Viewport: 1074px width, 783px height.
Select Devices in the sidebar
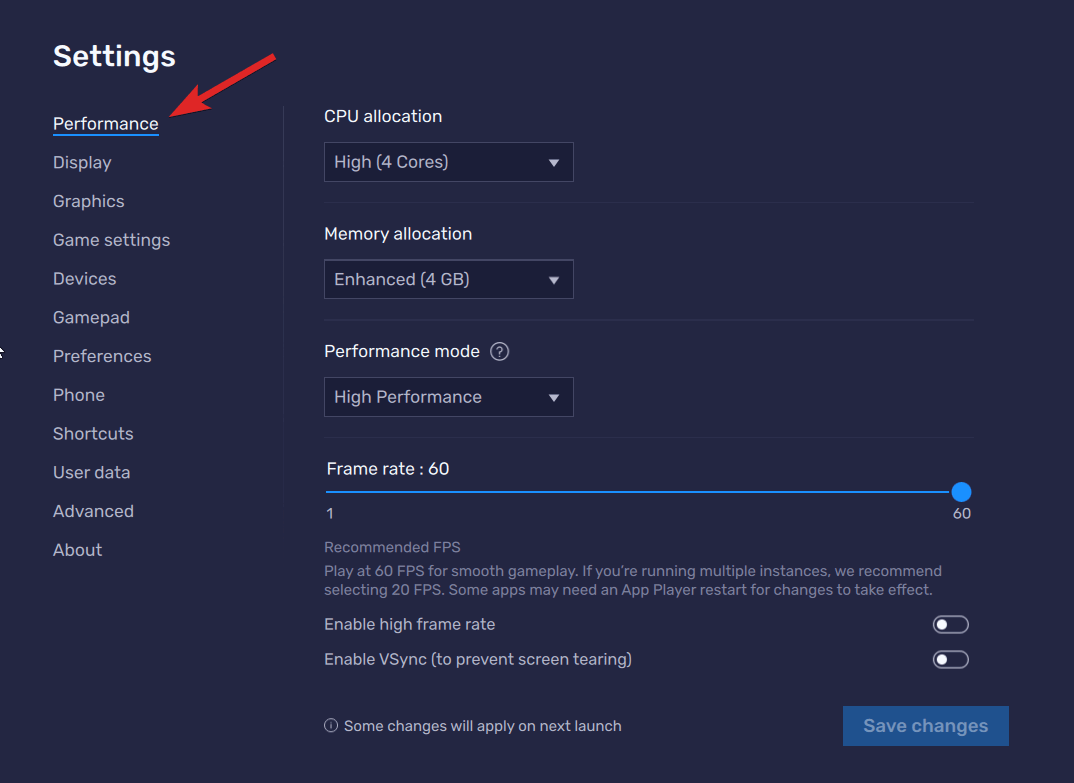(85, 279)
